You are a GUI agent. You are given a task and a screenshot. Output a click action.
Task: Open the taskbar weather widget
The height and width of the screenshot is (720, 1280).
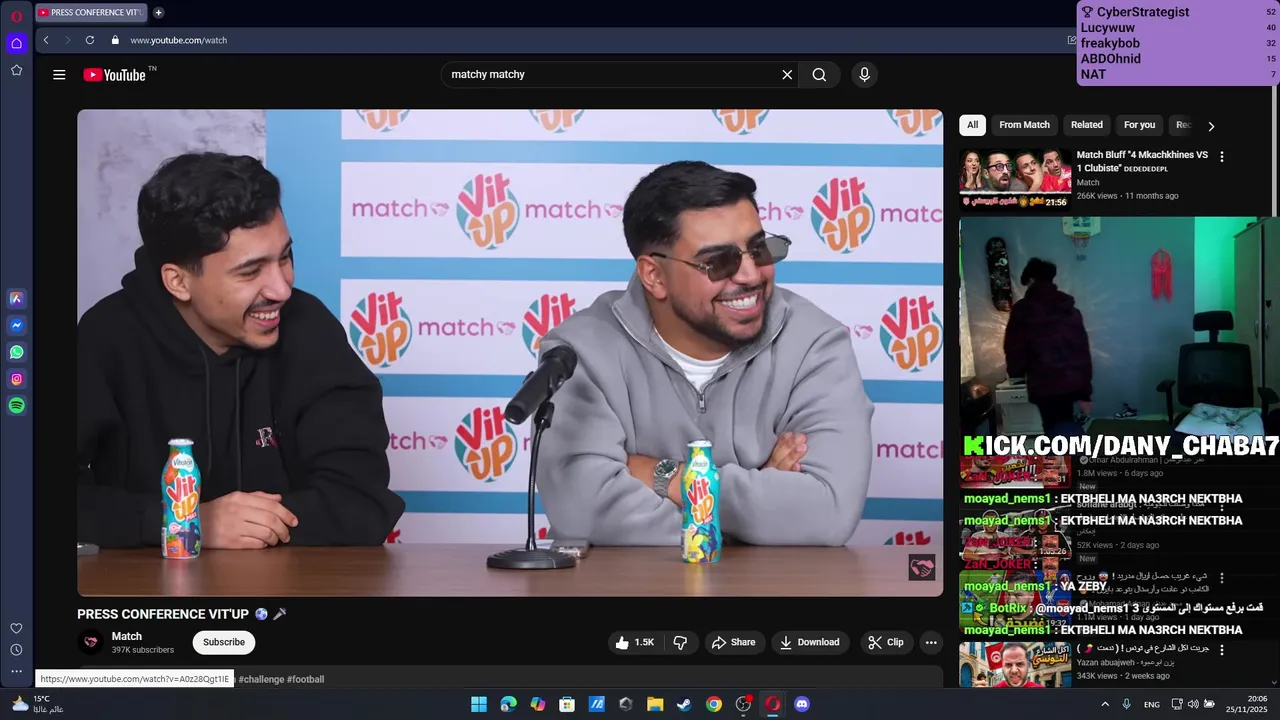[38, 704]
